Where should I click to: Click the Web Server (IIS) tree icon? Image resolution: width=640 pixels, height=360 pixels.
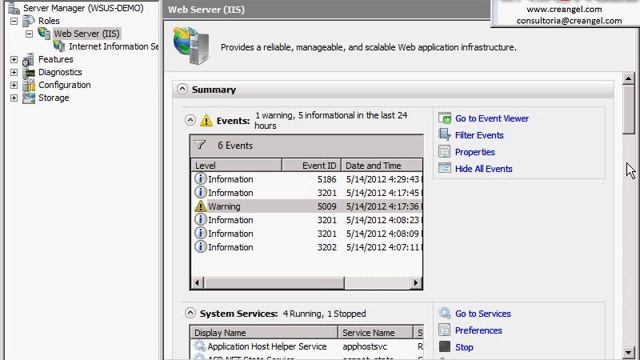(x=44, y=33)
